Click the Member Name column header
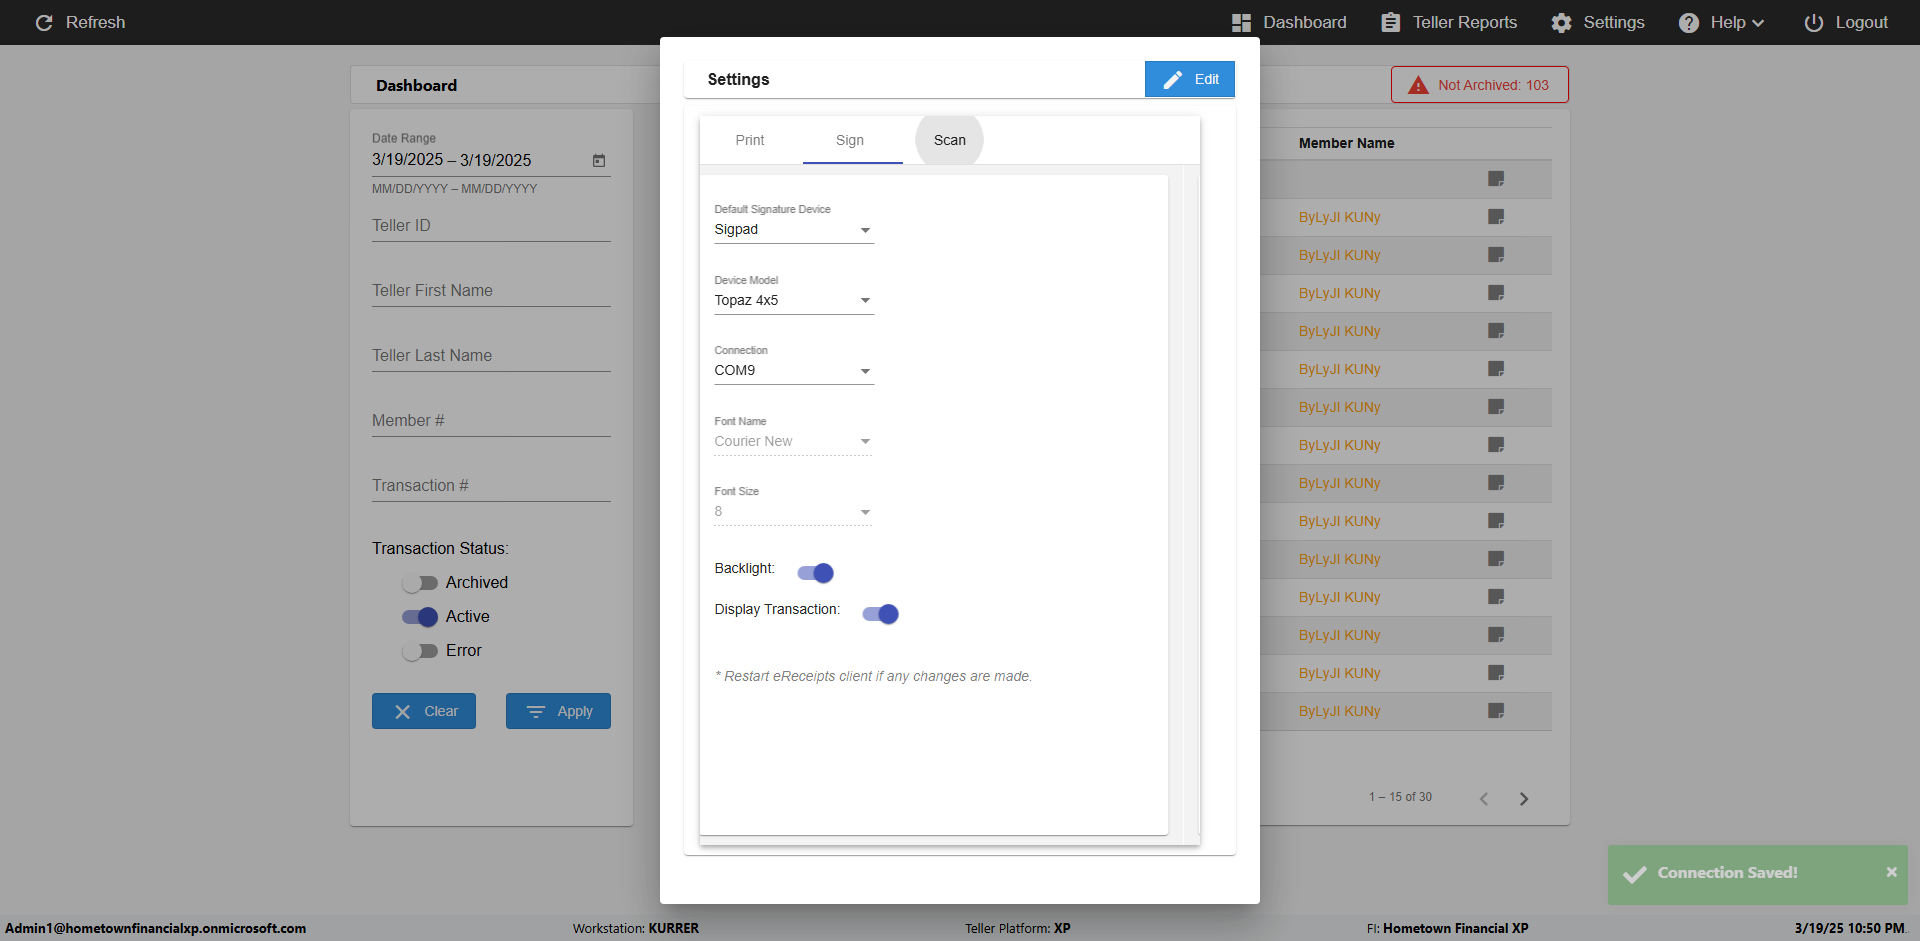The image size is (1920, 941). click(1347, 143)
